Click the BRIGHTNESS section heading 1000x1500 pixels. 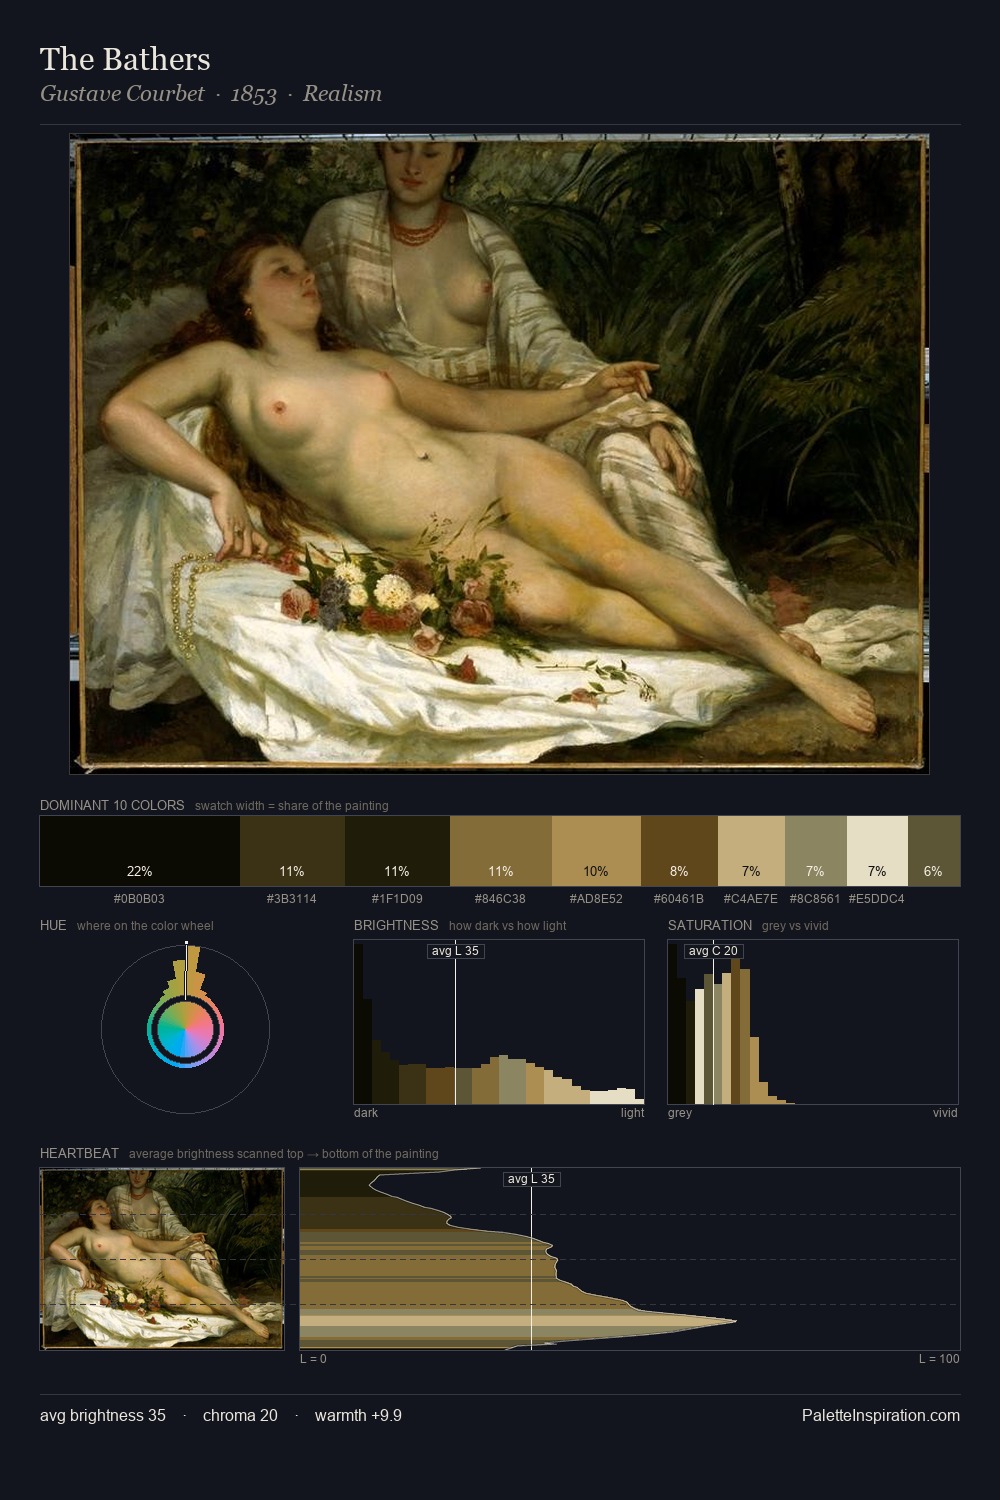pos(396,925)
